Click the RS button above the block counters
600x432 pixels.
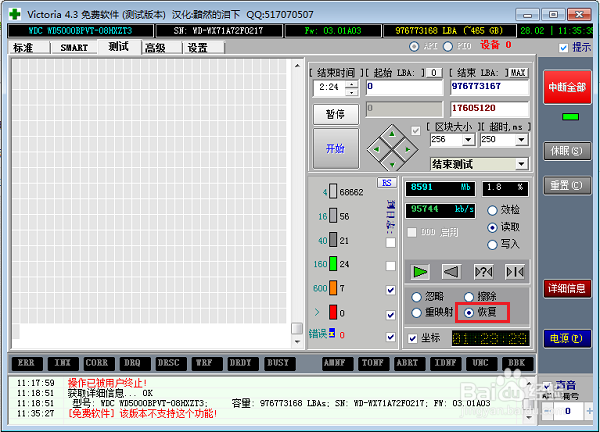pyautogui.click(x=387, y=183)
